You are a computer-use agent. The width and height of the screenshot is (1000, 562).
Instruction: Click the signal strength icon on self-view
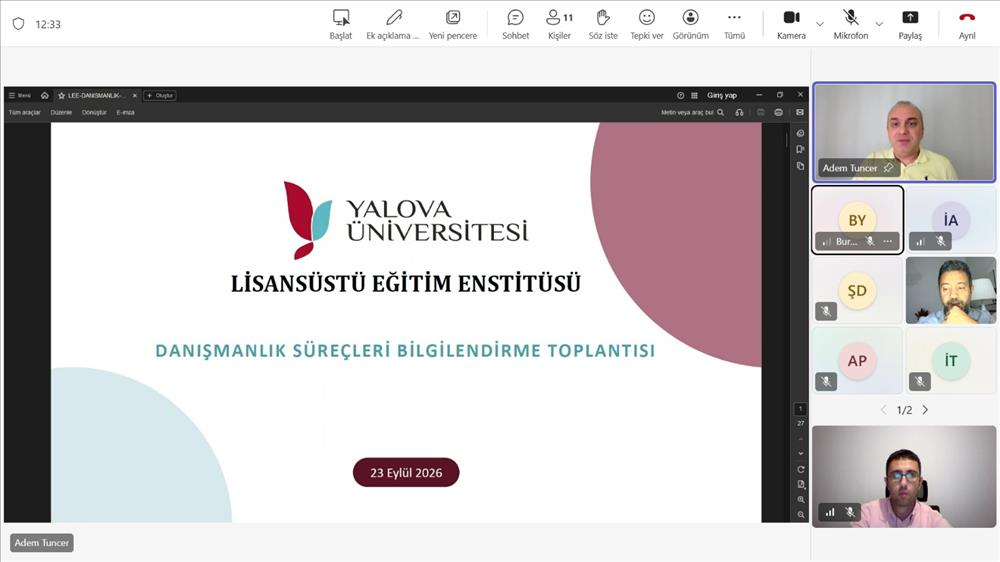click(830, 512)
